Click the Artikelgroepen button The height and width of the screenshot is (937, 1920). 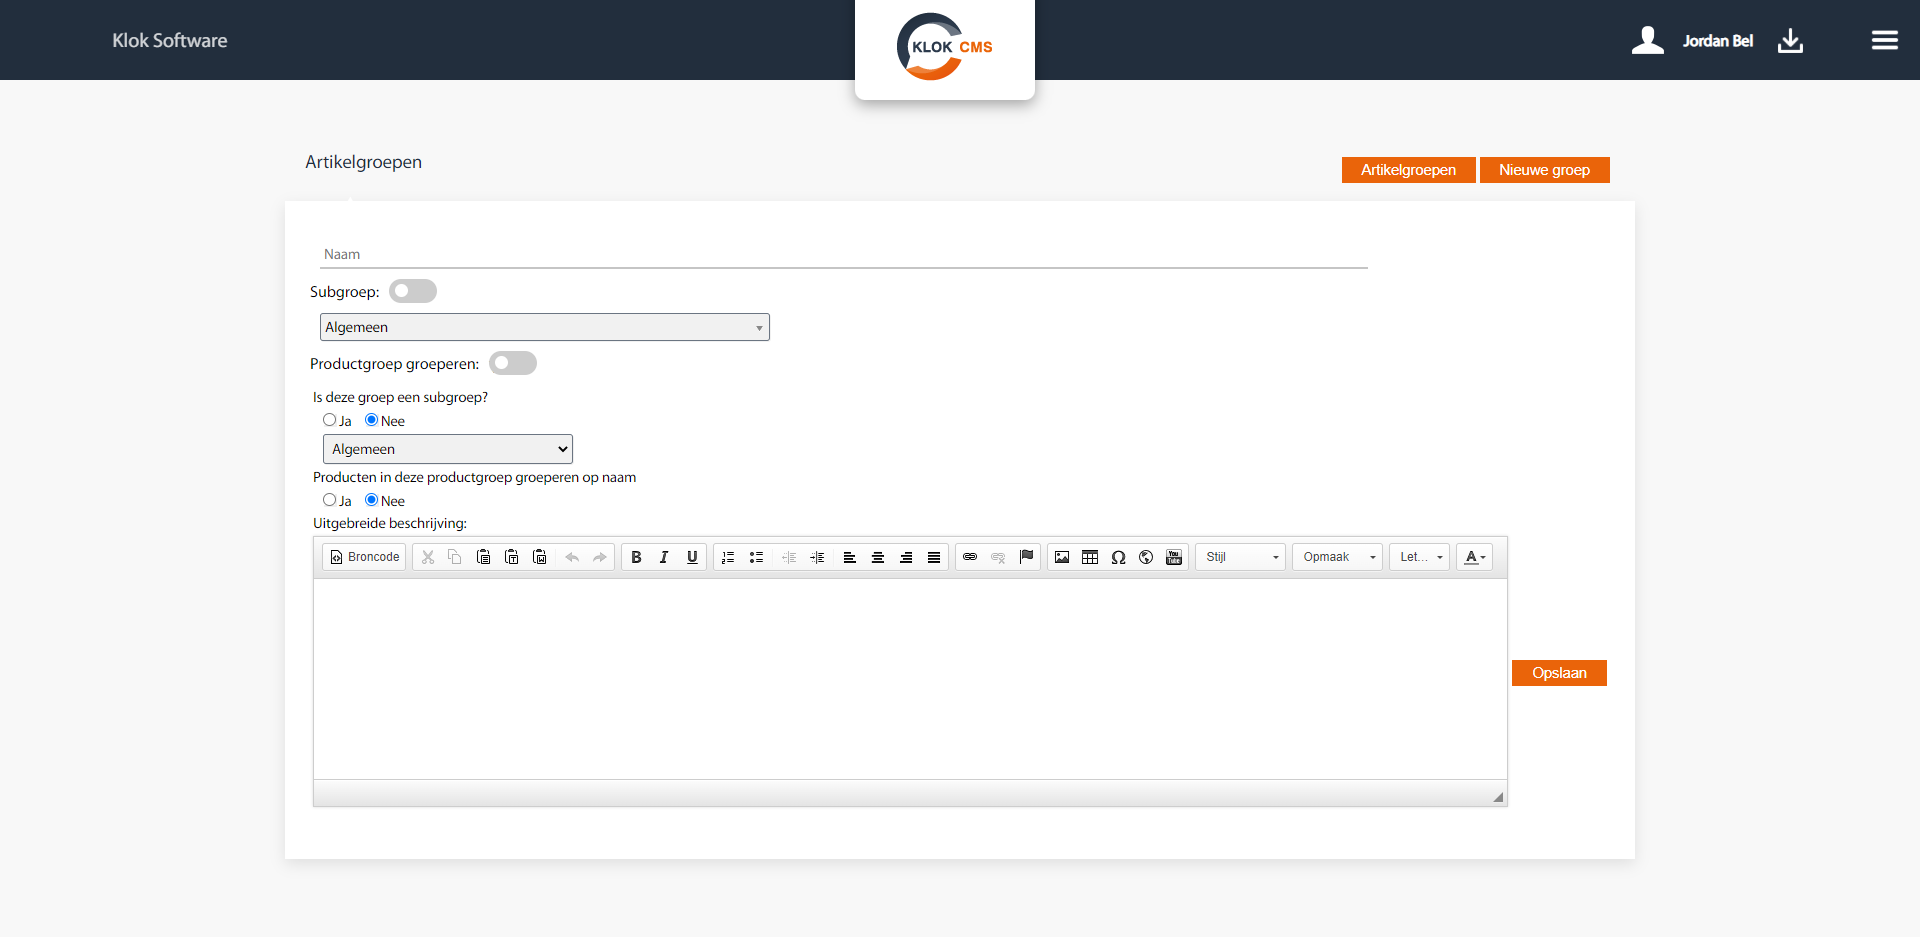1408,170
